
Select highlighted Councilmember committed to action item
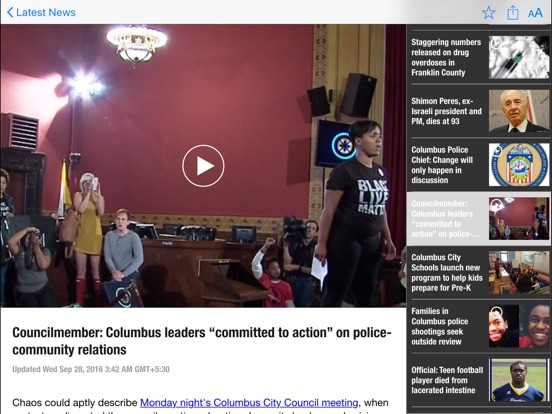coord(479,219)
